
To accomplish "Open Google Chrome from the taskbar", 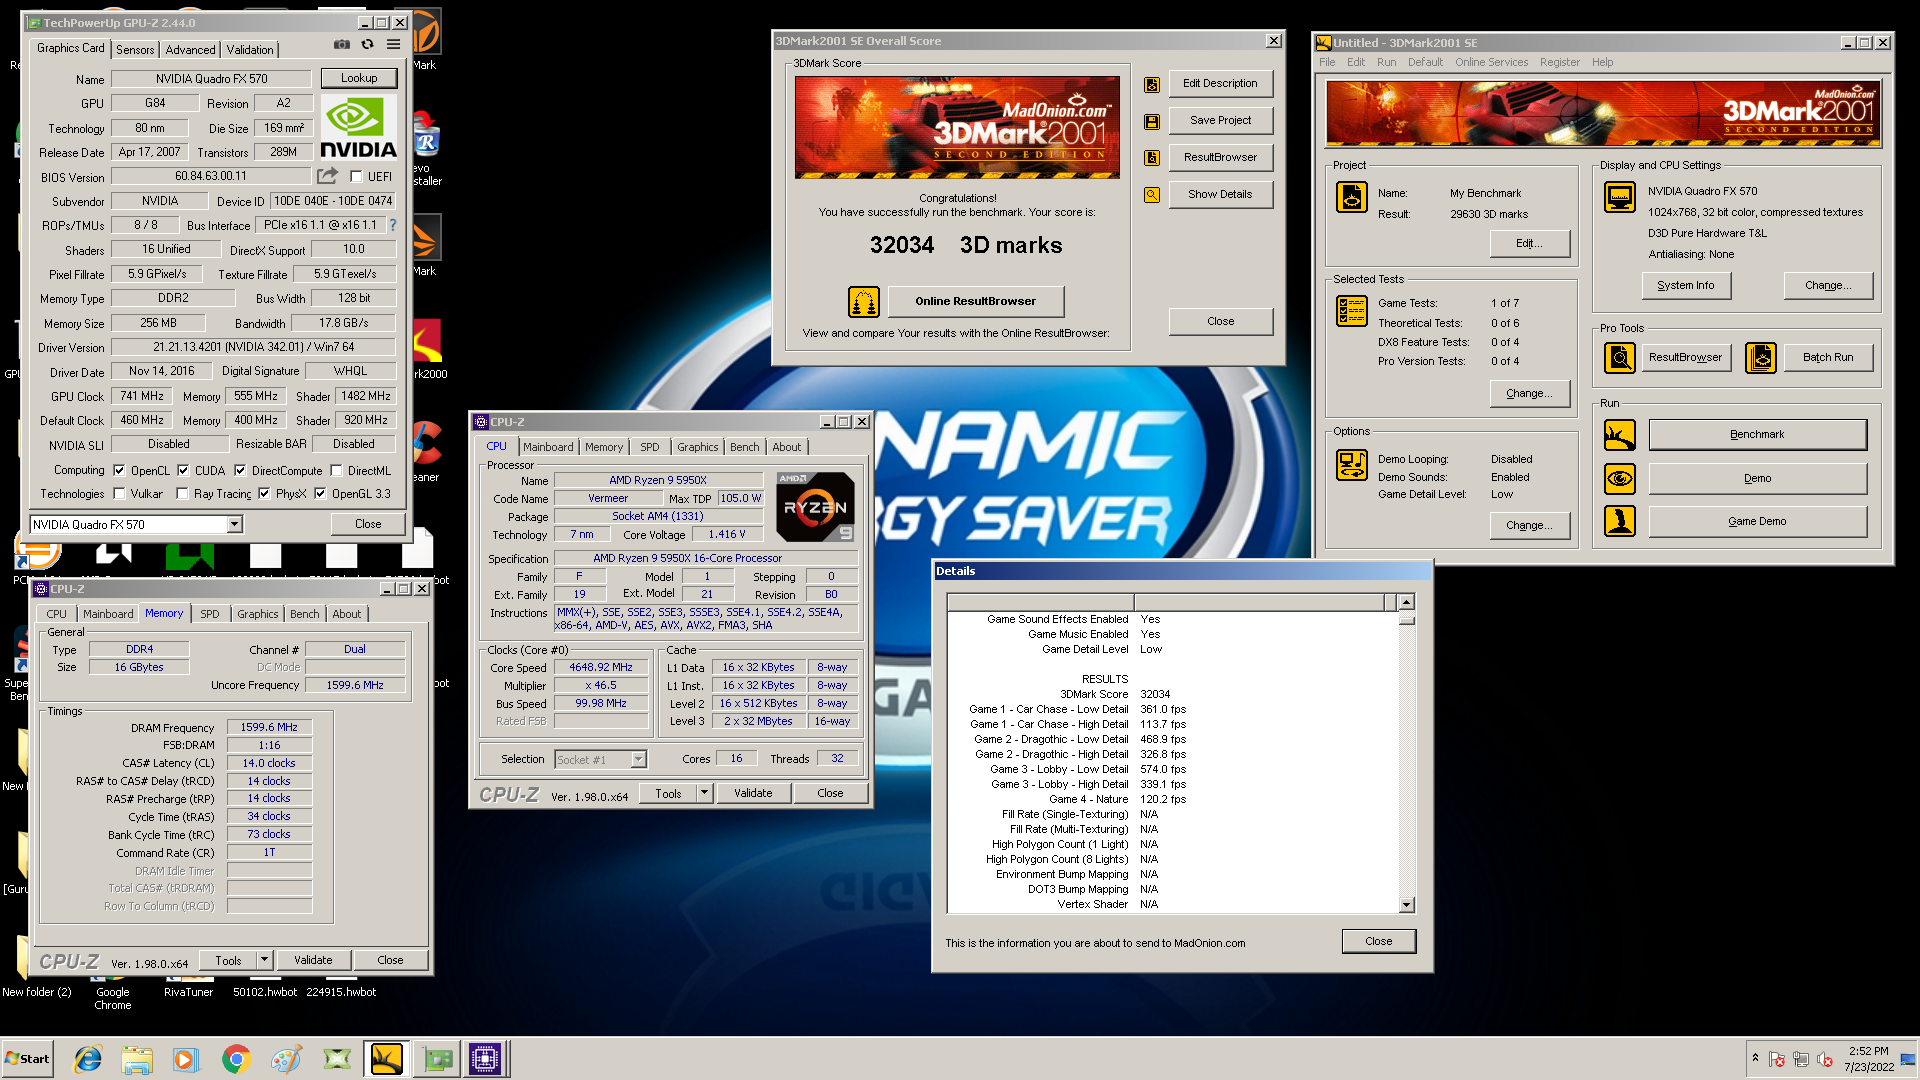I will pyautogui.click(x=236, y=1059).
